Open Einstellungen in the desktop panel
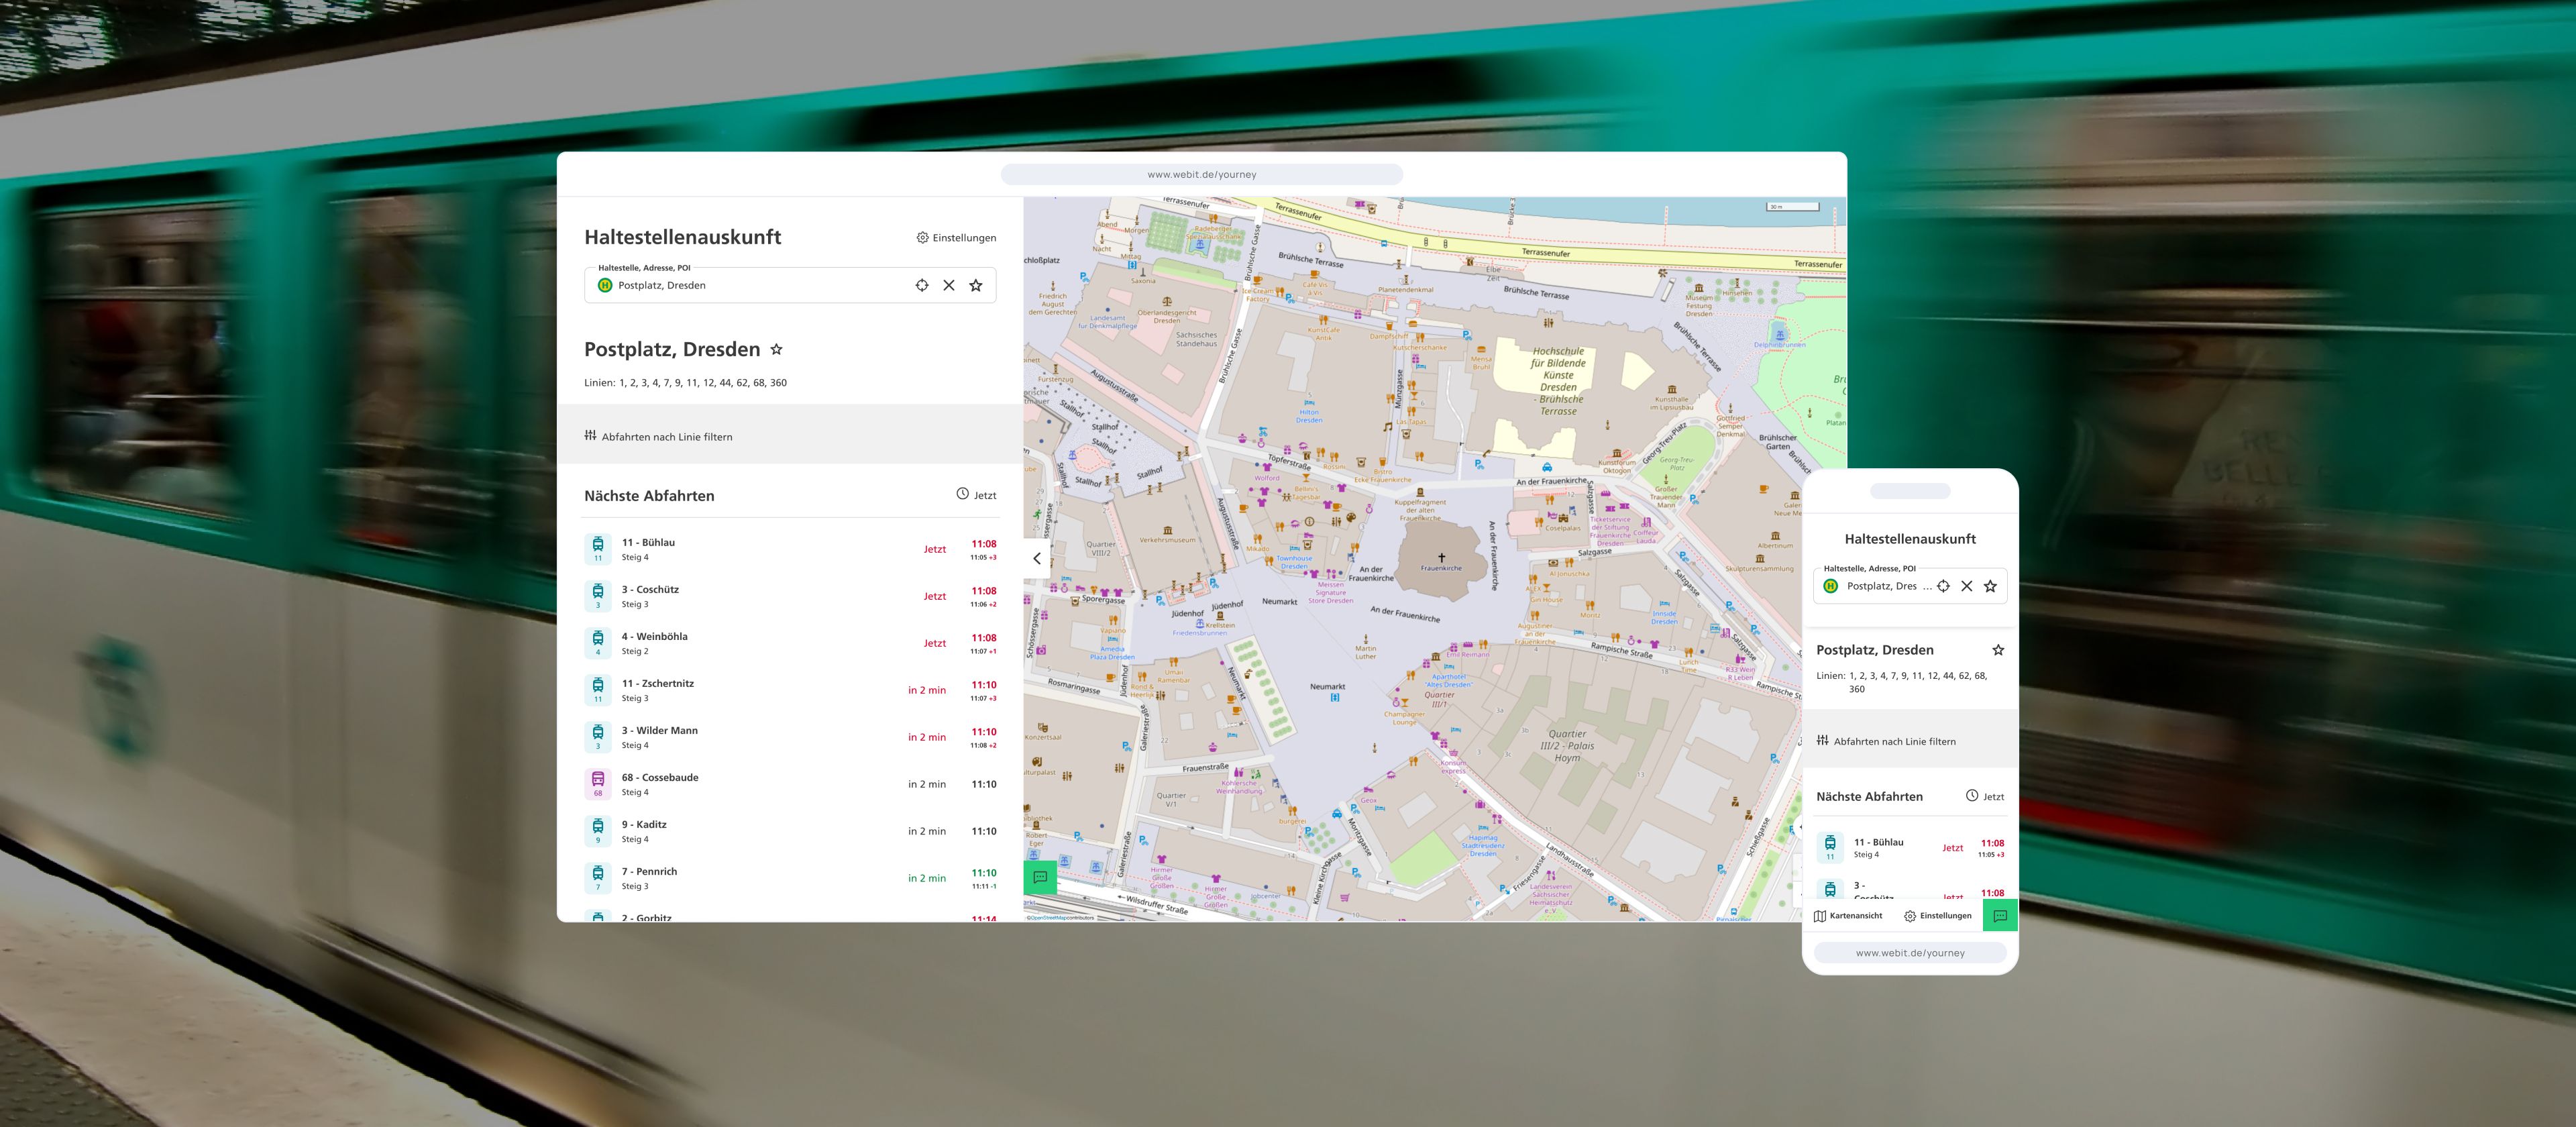Screen dimensions: 2576x1127 point(956,238)
